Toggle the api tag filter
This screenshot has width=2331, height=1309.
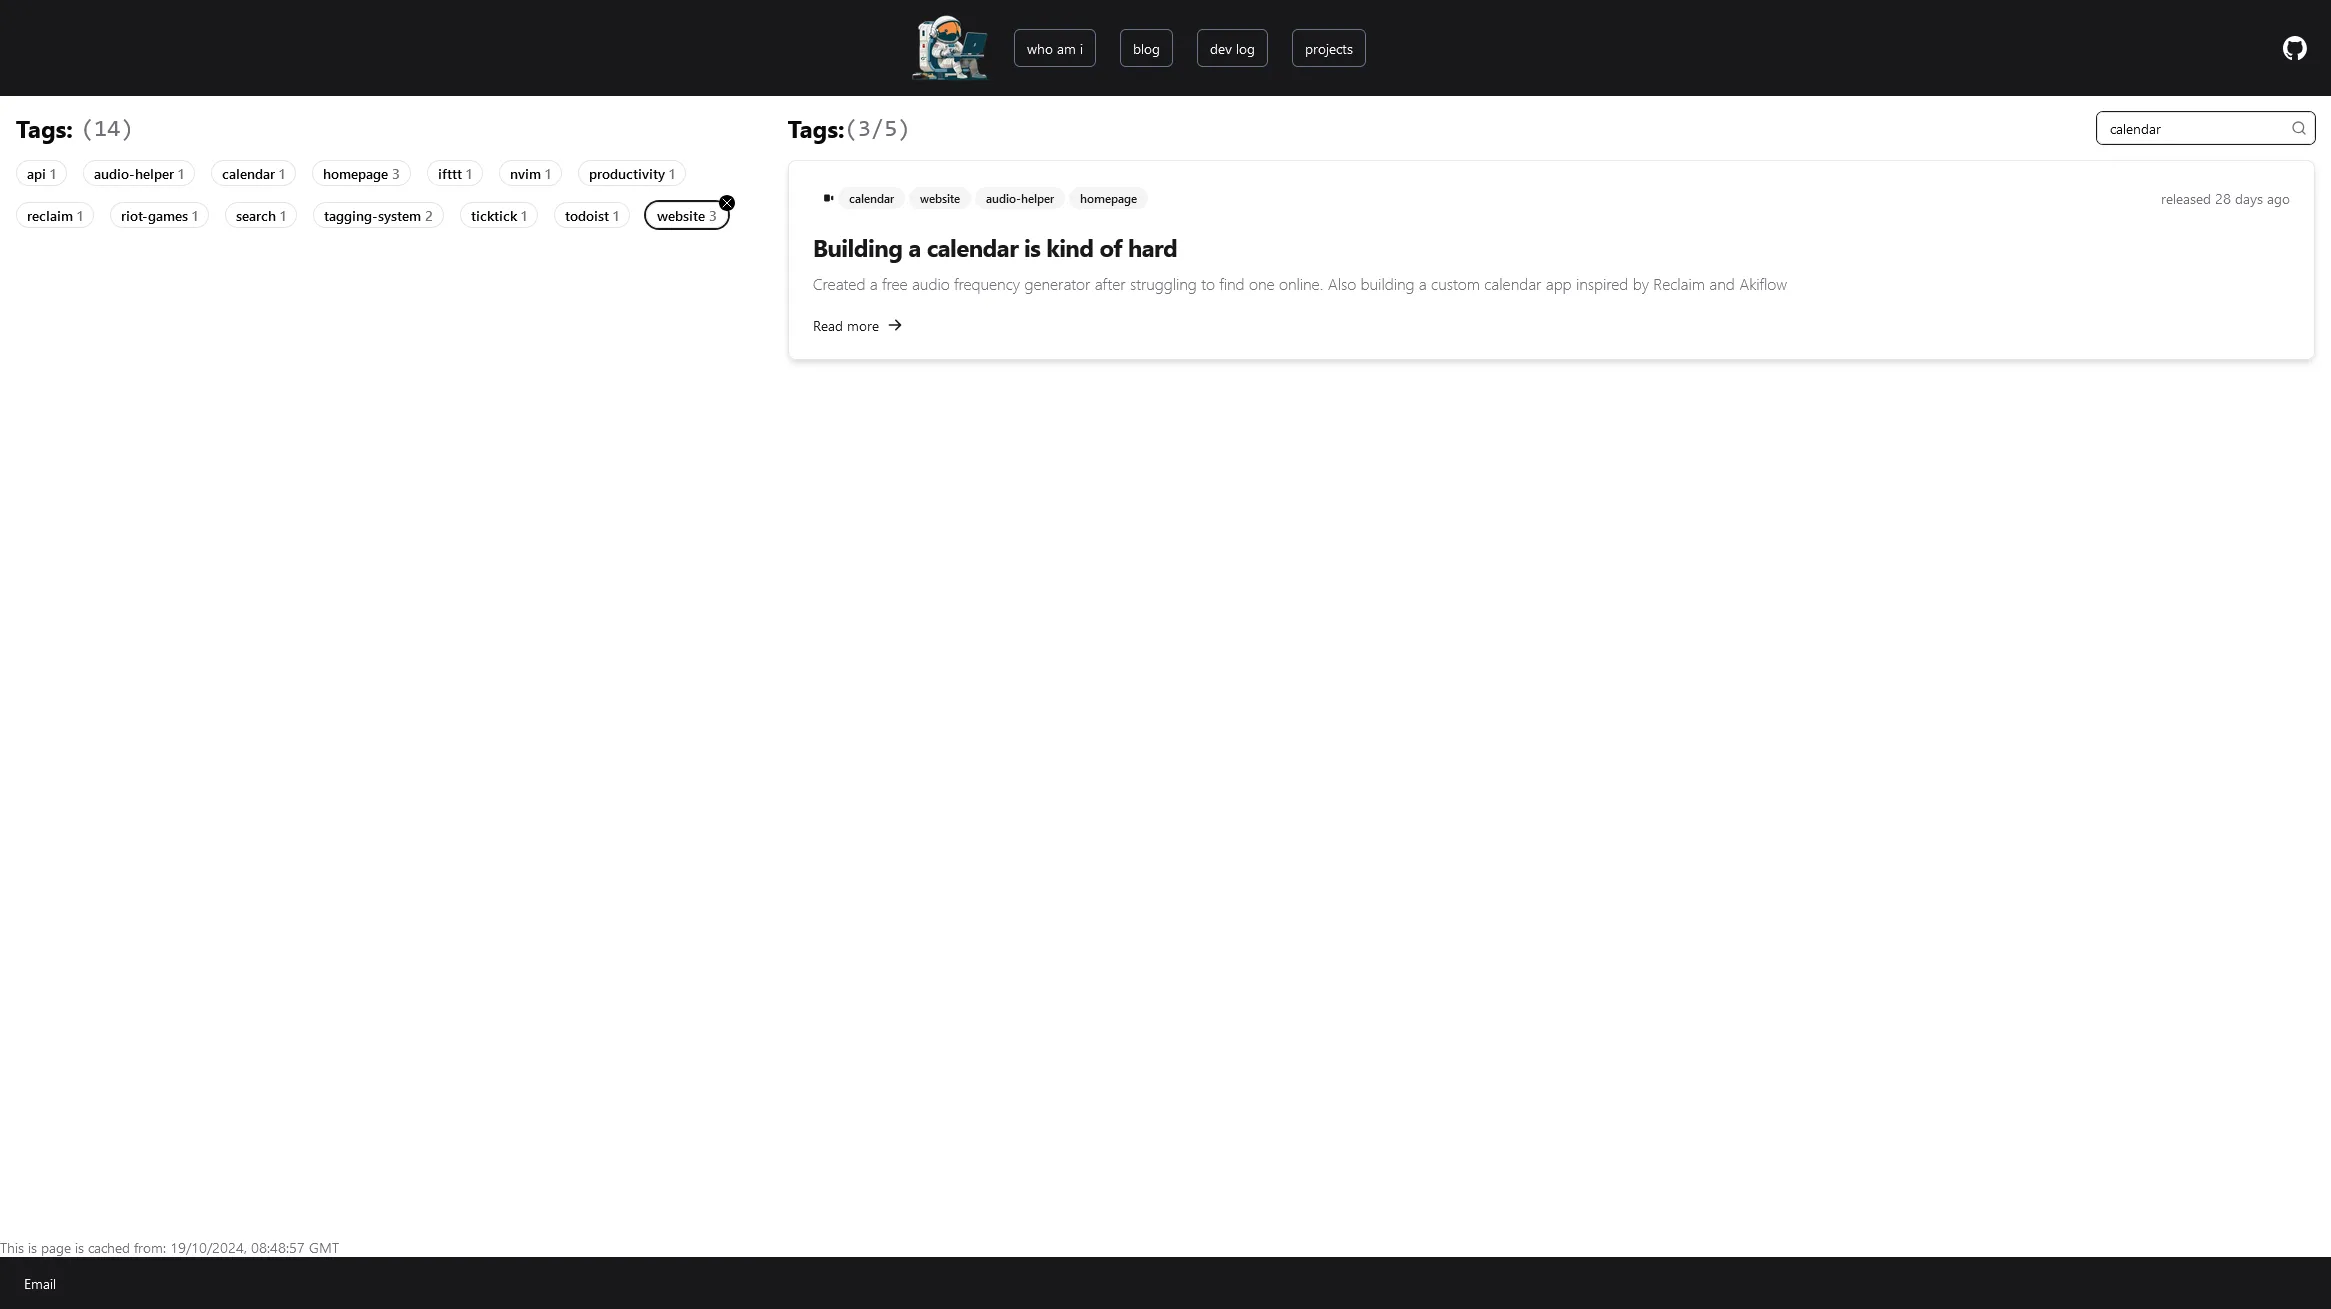(x=41, y=174)
